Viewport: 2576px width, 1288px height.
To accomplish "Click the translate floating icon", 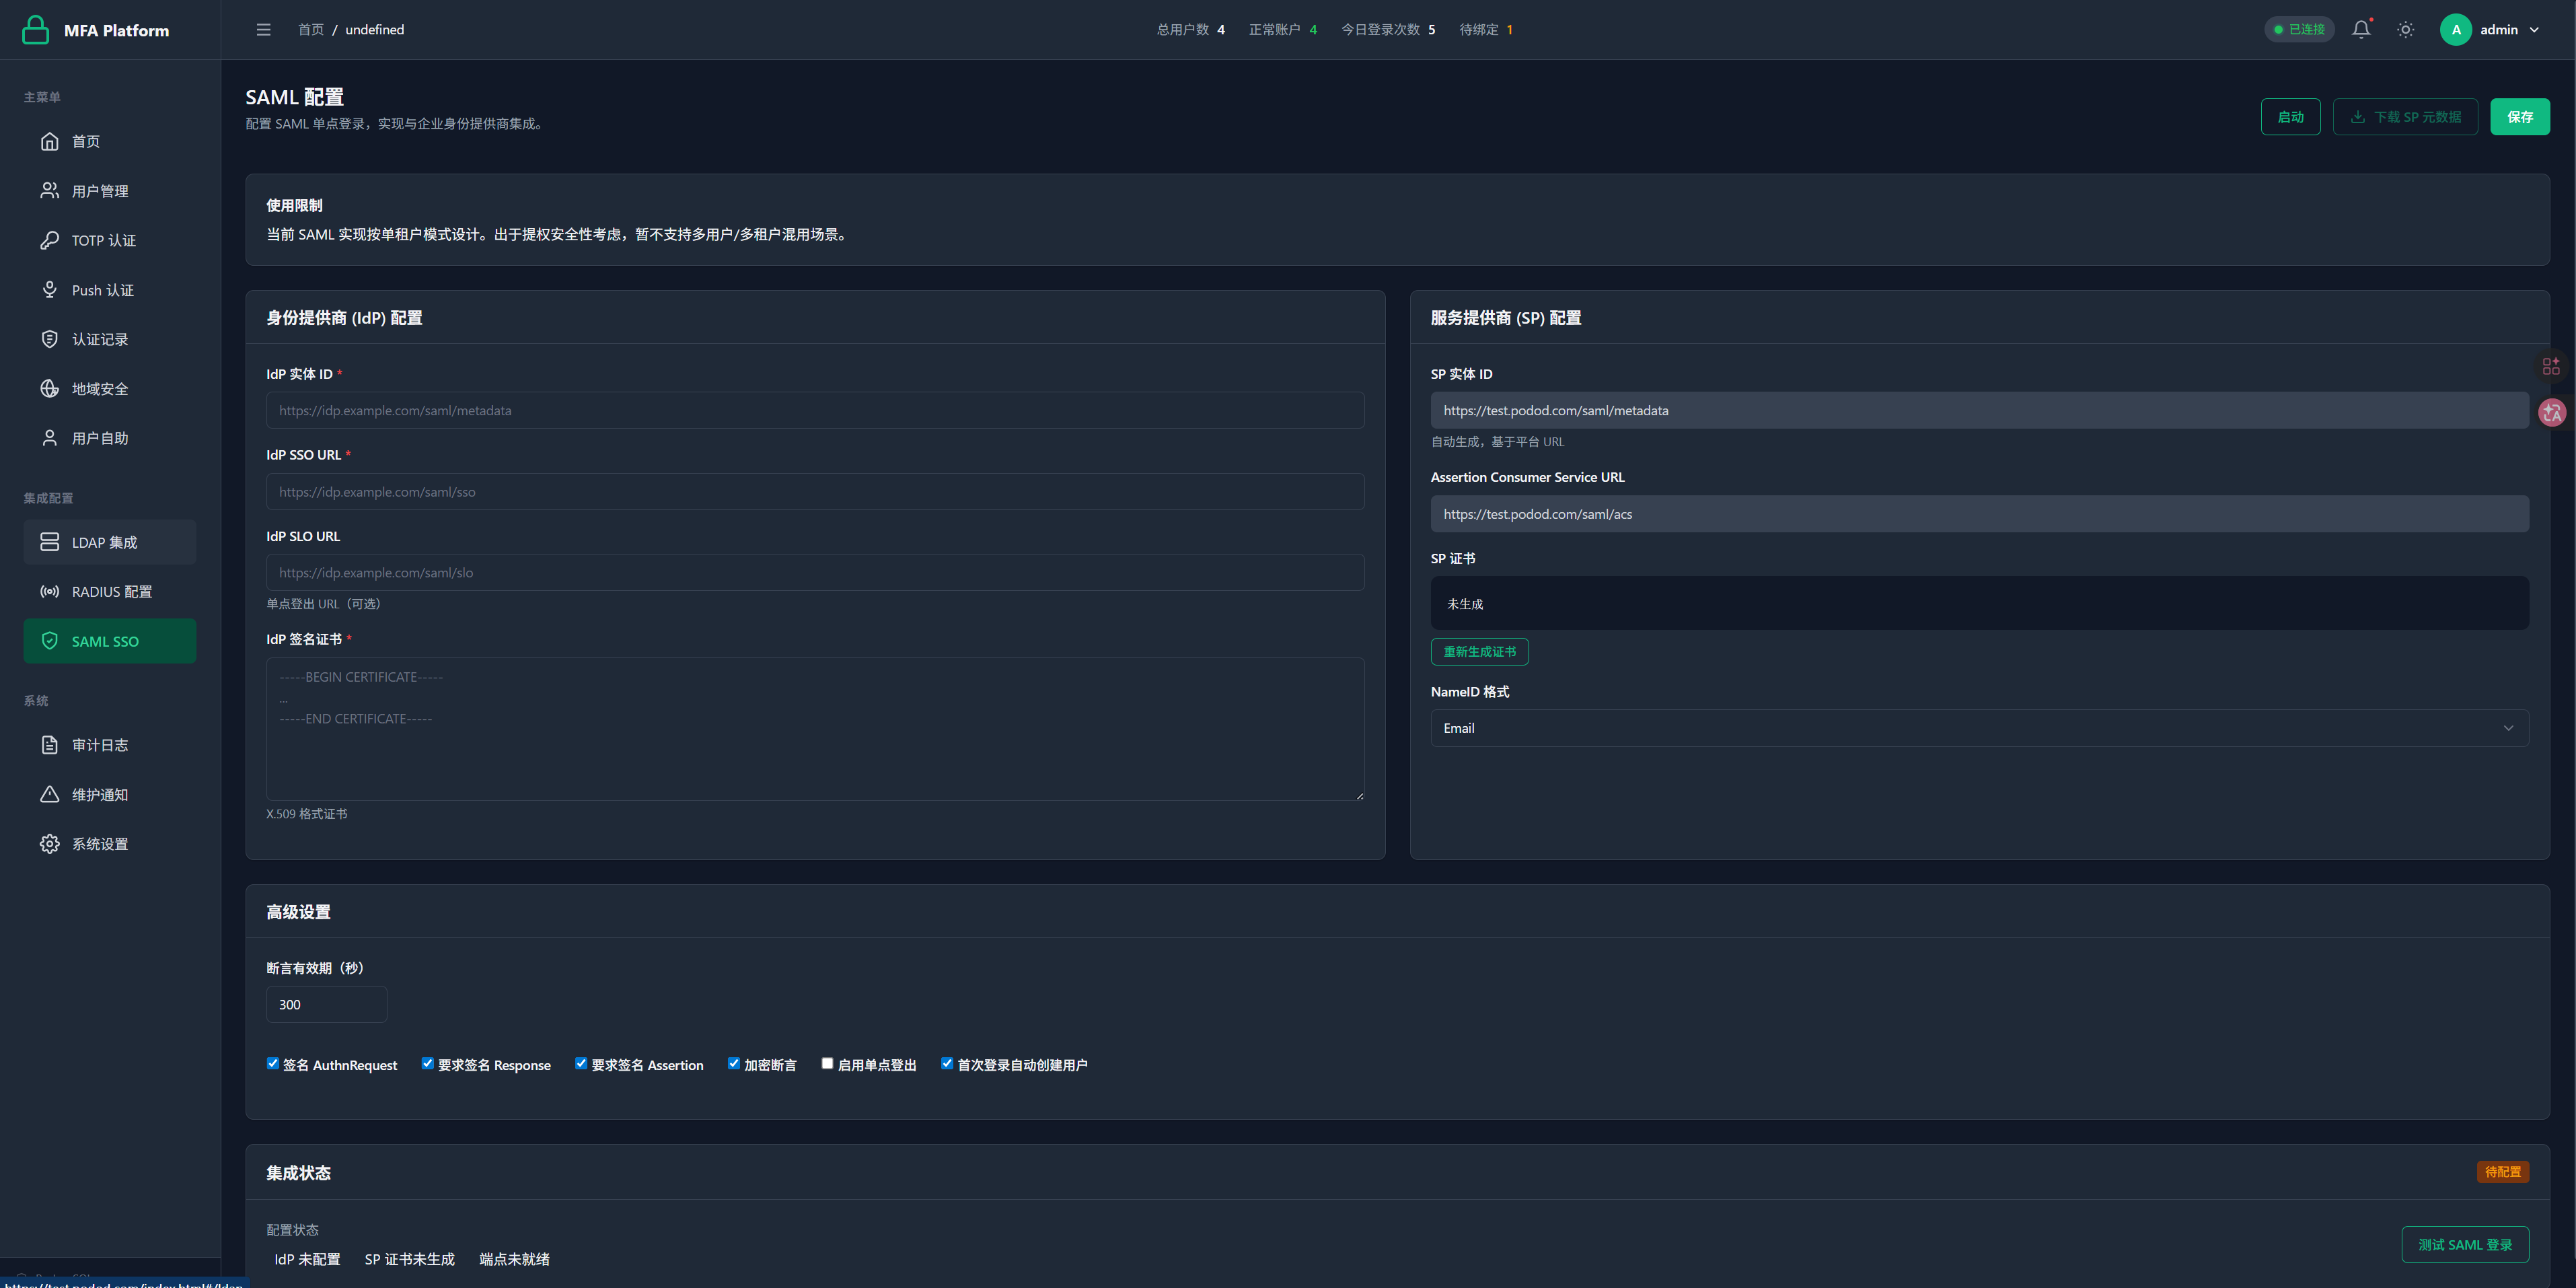I will point(2551,412).
